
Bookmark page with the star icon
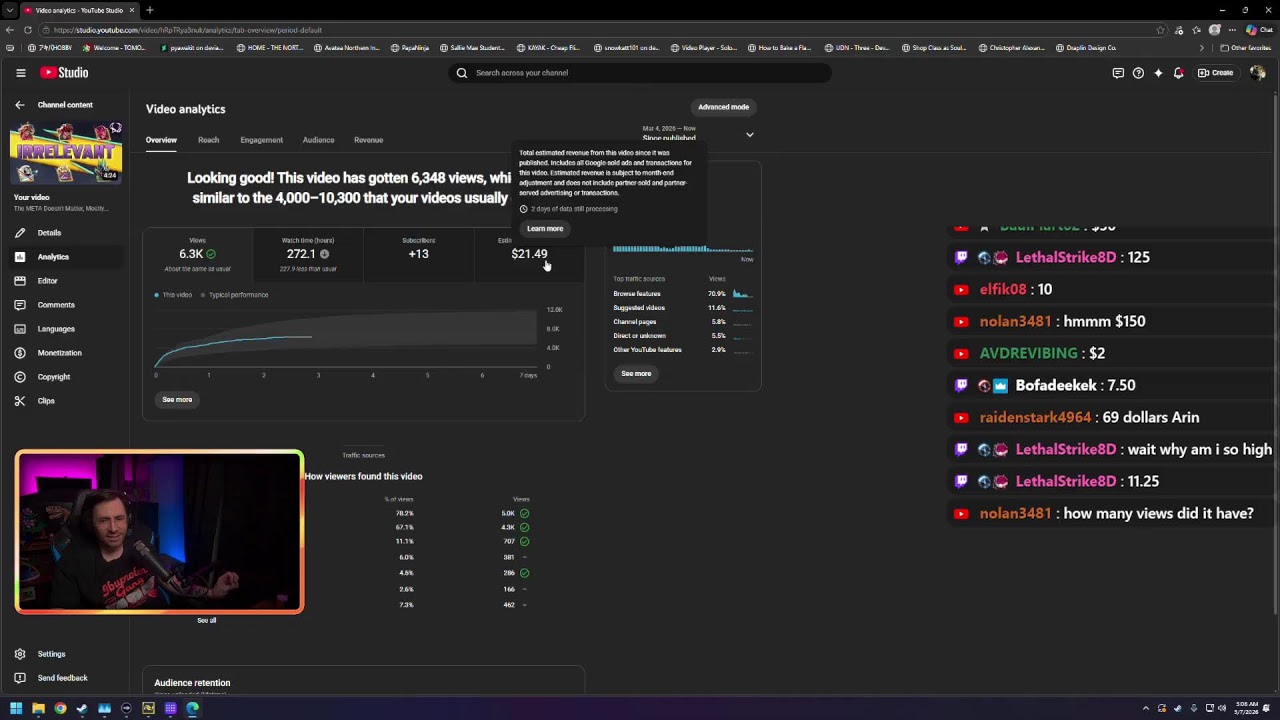coord(1160,30)
